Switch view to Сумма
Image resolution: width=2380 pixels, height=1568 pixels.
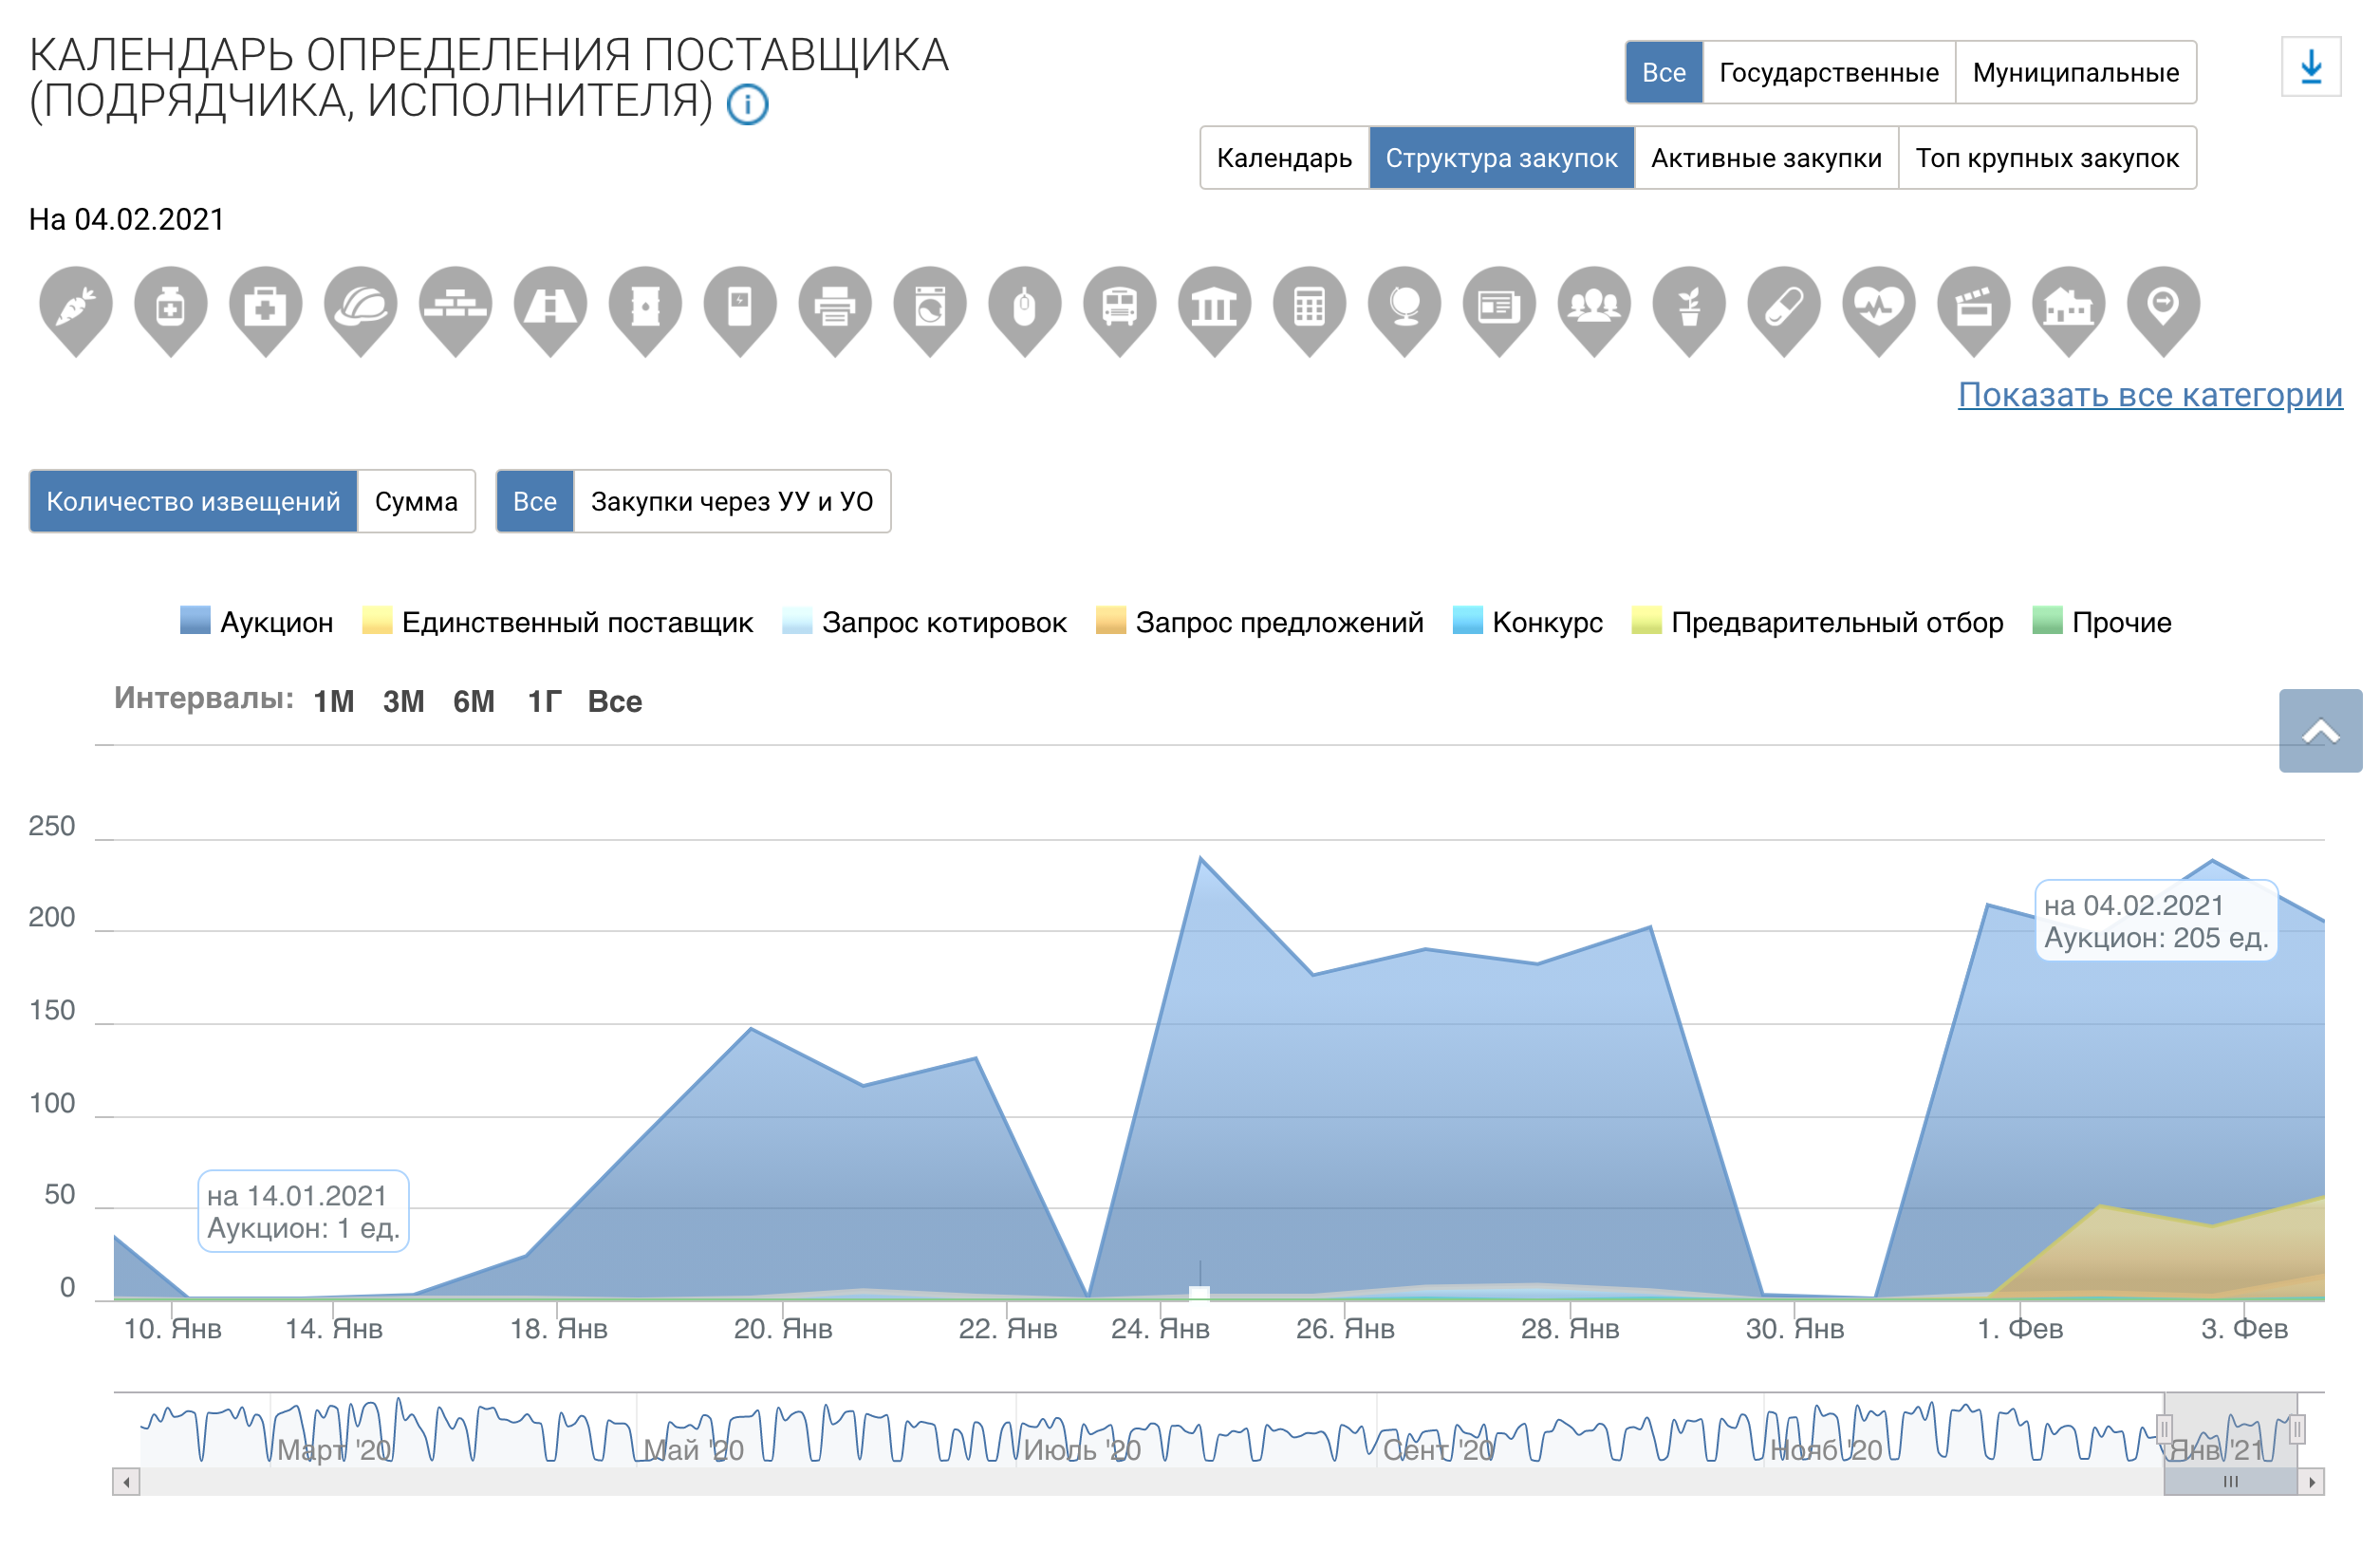tap(416, 502)
